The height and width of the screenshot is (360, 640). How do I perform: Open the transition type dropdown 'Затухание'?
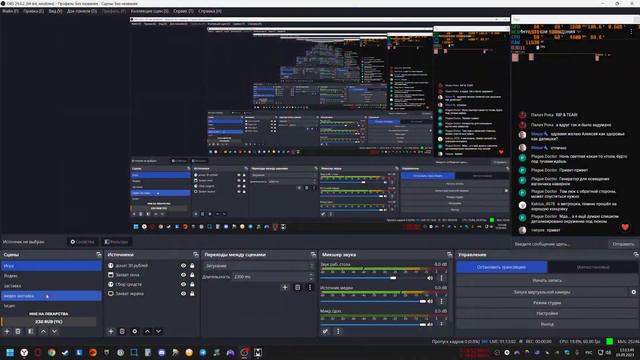coord(260,266)
